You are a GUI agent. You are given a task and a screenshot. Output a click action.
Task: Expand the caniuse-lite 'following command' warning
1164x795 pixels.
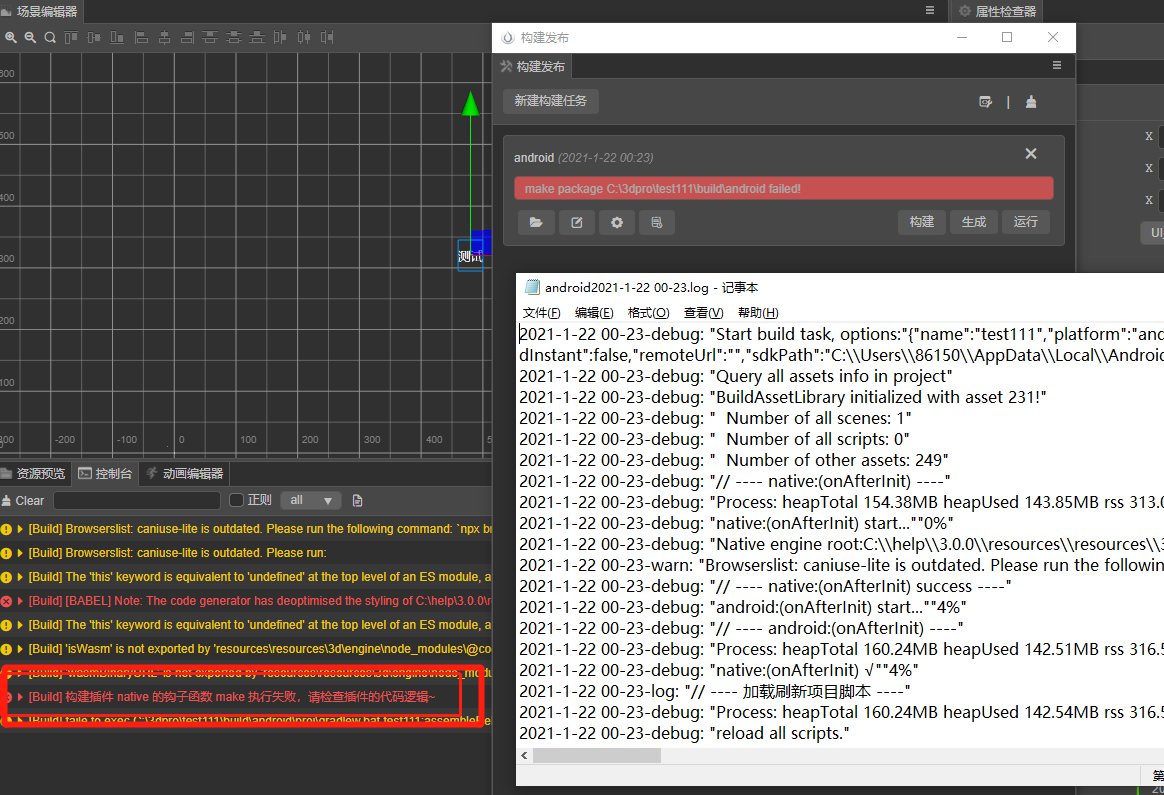coord(20,529)
